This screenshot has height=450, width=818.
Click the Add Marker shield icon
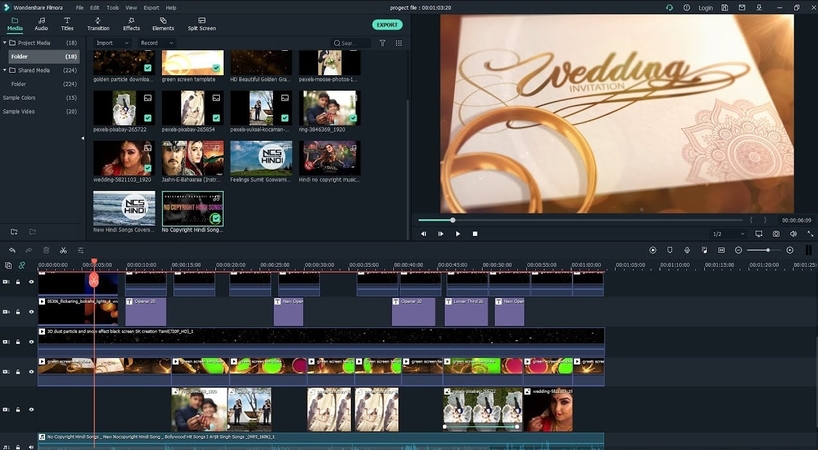pyautogui.click(x=670, y=250)
